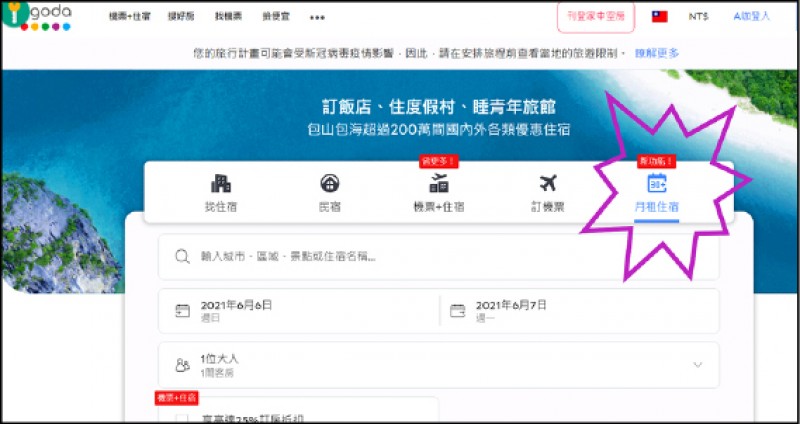Open the three-dots more menu in header
This screenshot has width=800, height=424.
pyautogui.click(x=317, y=17)
